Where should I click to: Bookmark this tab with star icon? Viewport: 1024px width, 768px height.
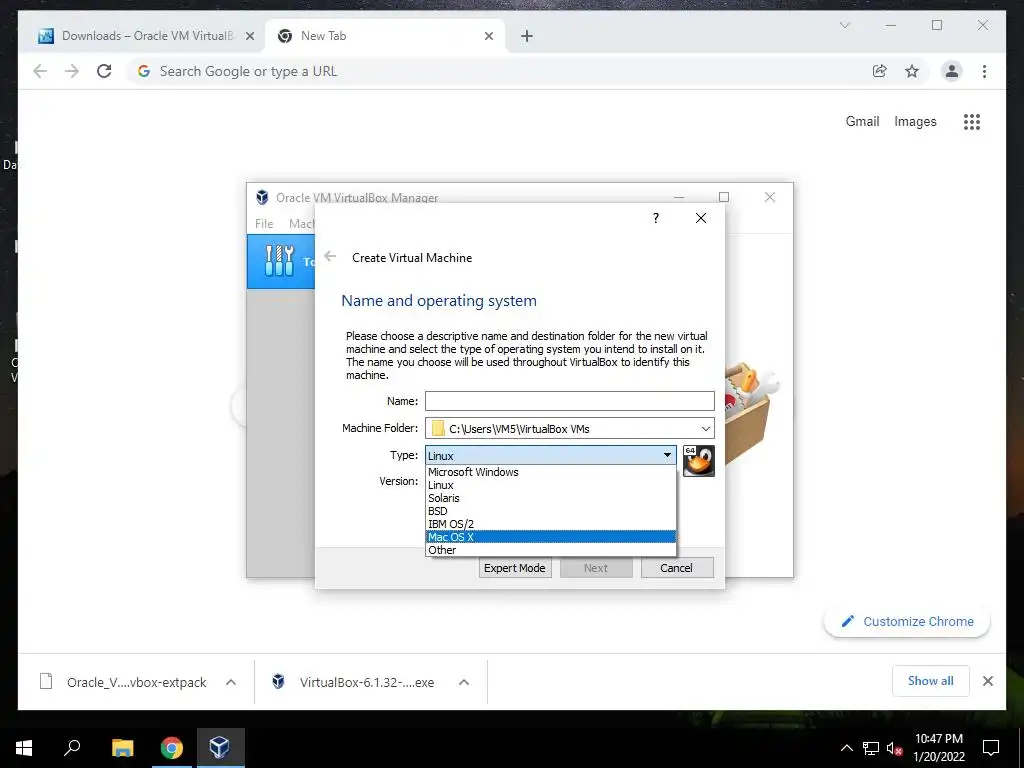(x=912, y=71)
